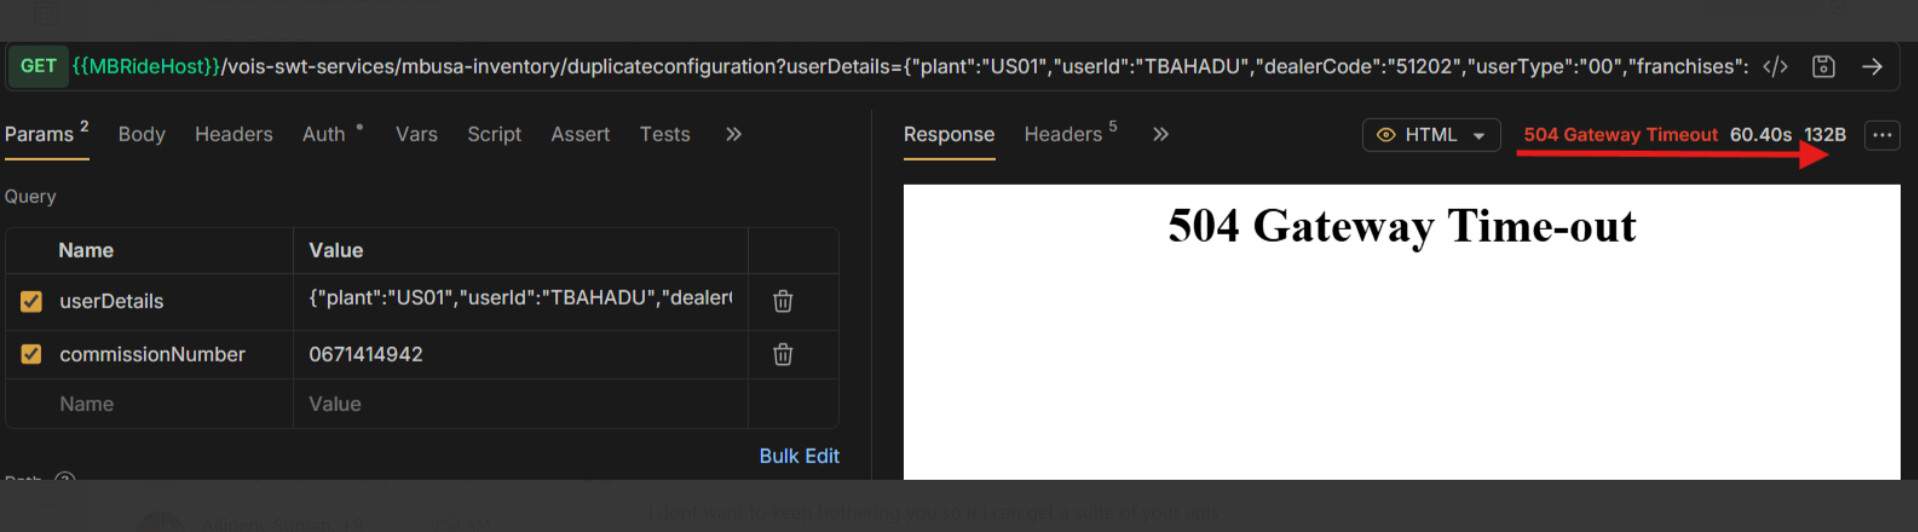Click the Bulk Edit link
The image size is (1918, 532).
pos(798,456)
